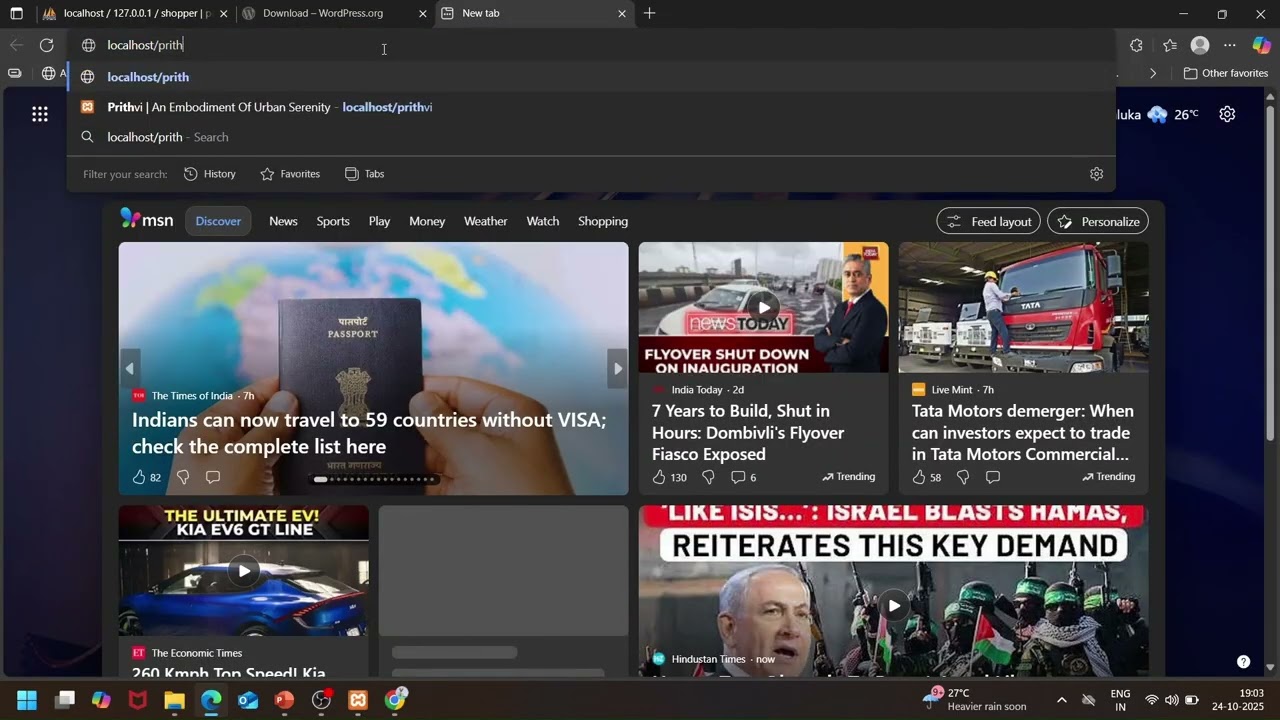The image size is (1280, 720).
Task: Open the browser profile avatar
Action: (1200, 45)
